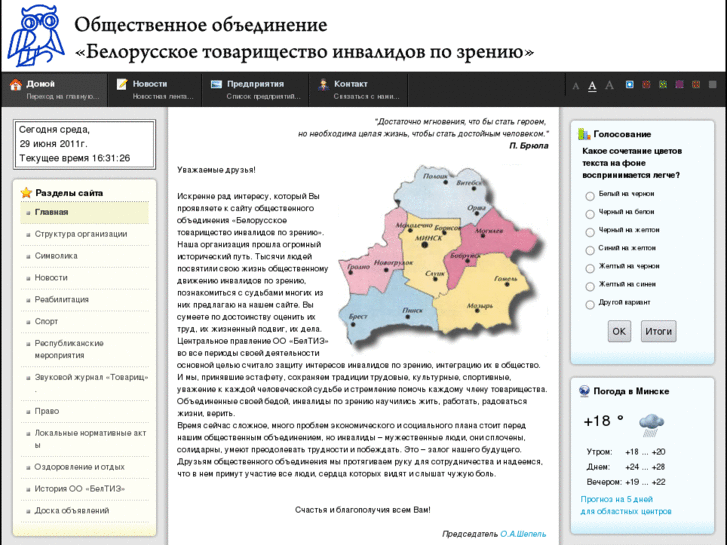Image resolution: width=727 pixels, height=545 pixels.
Task: Click the person icon beside Контакт
Action: tap(323, 85)
